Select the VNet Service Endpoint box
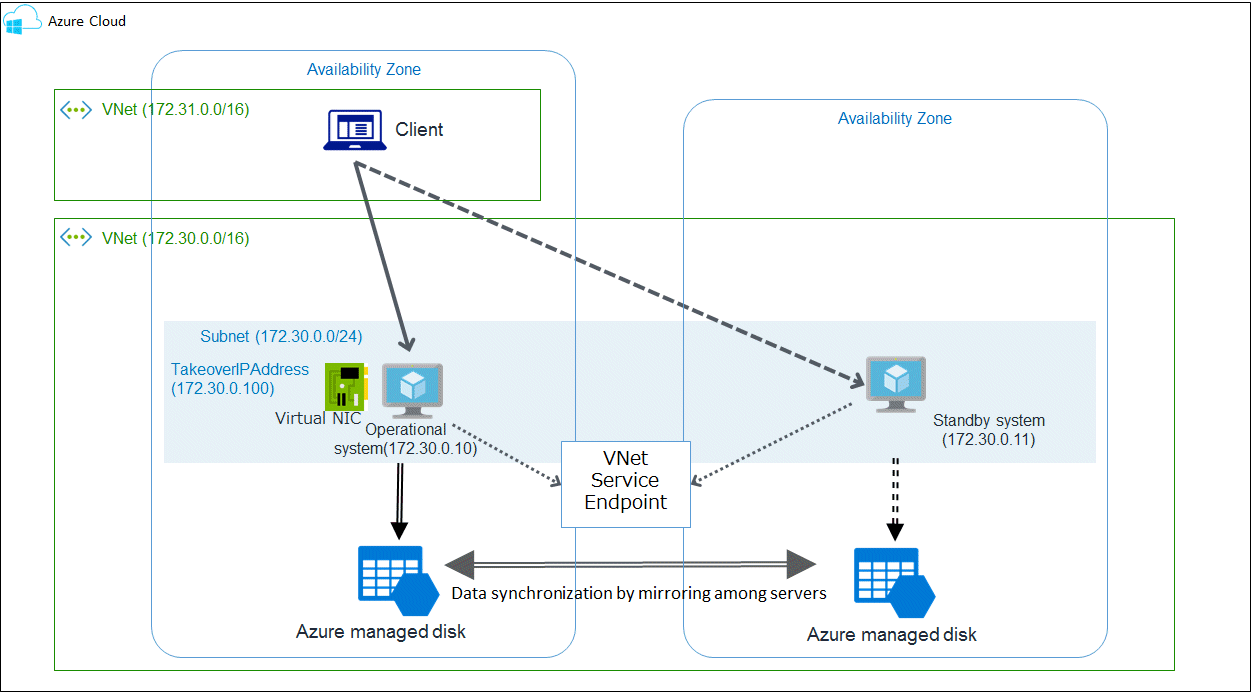Screen dimensions: 1251x692 pyautogui.click(x=626, y=484)
